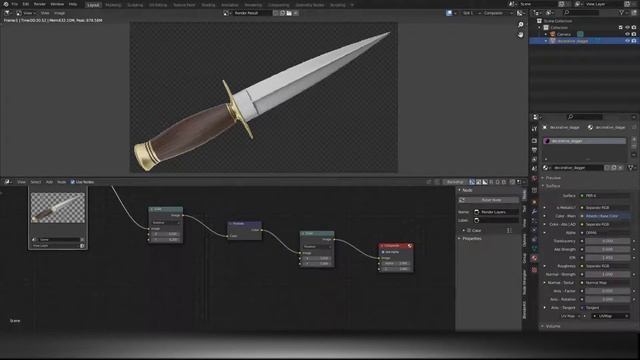Viewport: 640px width, 360px height.
Task: Click the properties panel search field
Action: coord(585,117)
